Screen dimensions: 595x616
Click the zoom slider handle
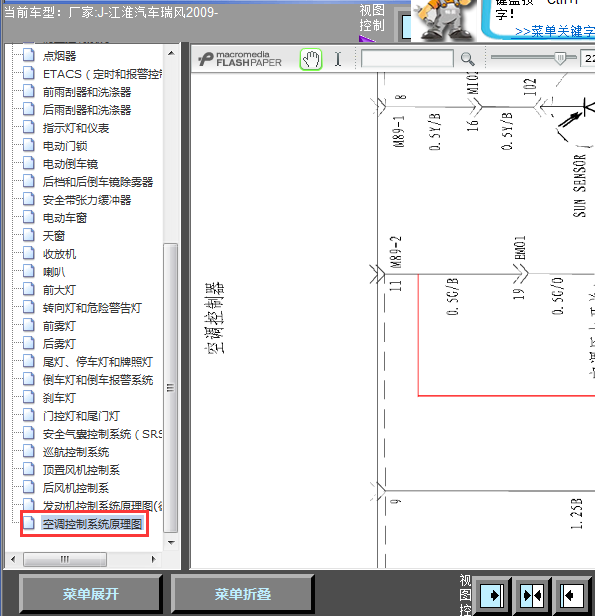pos(560,58)
